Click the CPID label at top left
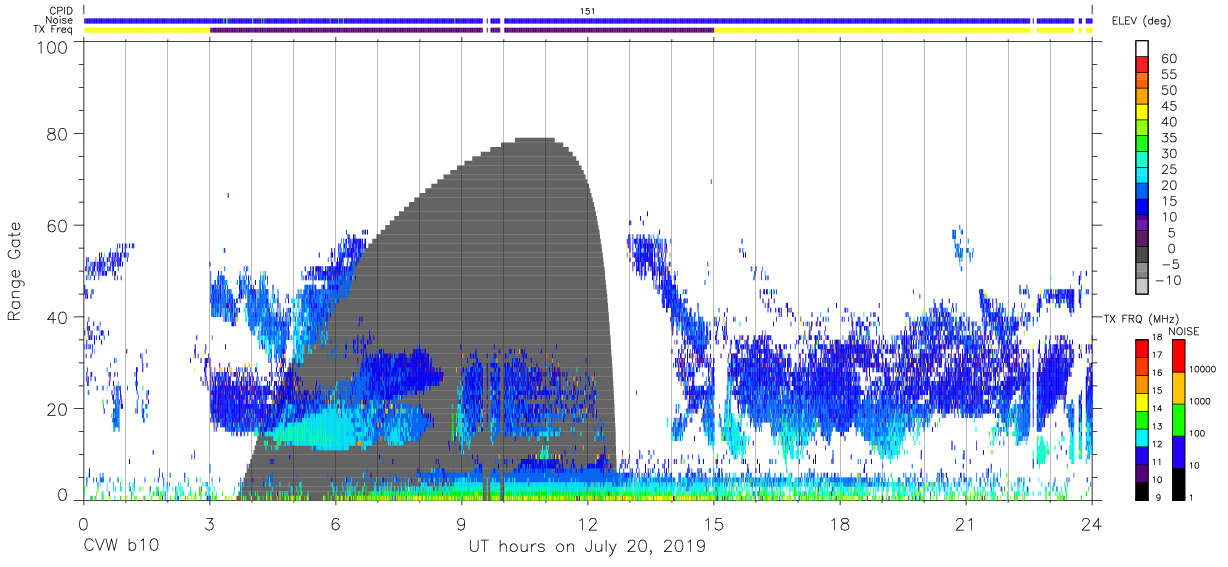1228x567 pixels. [59, 11]
